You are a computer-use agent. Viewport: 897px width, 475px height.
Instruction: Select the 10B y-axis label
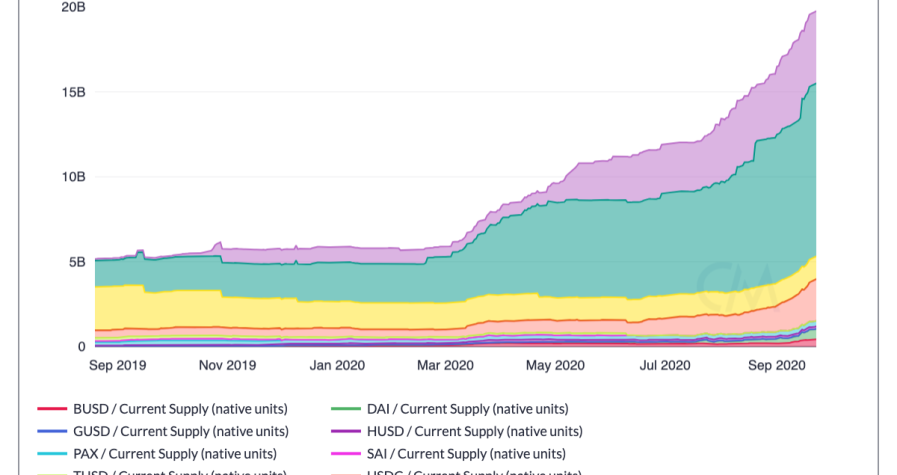click(x=73, y=177)
